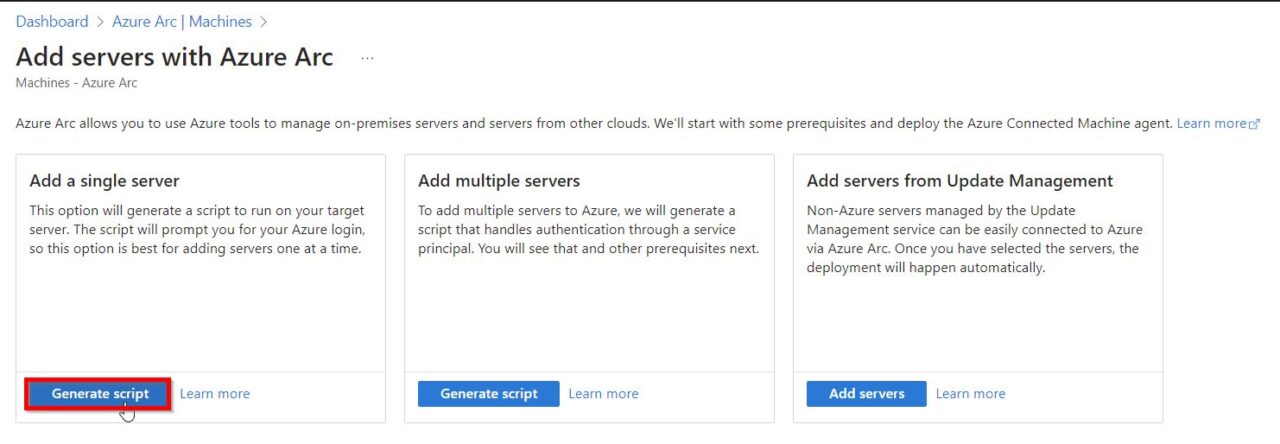1280x444 pixels.
Task: Click the Add servers with Azure Arc title
Action: pos(175,57)
